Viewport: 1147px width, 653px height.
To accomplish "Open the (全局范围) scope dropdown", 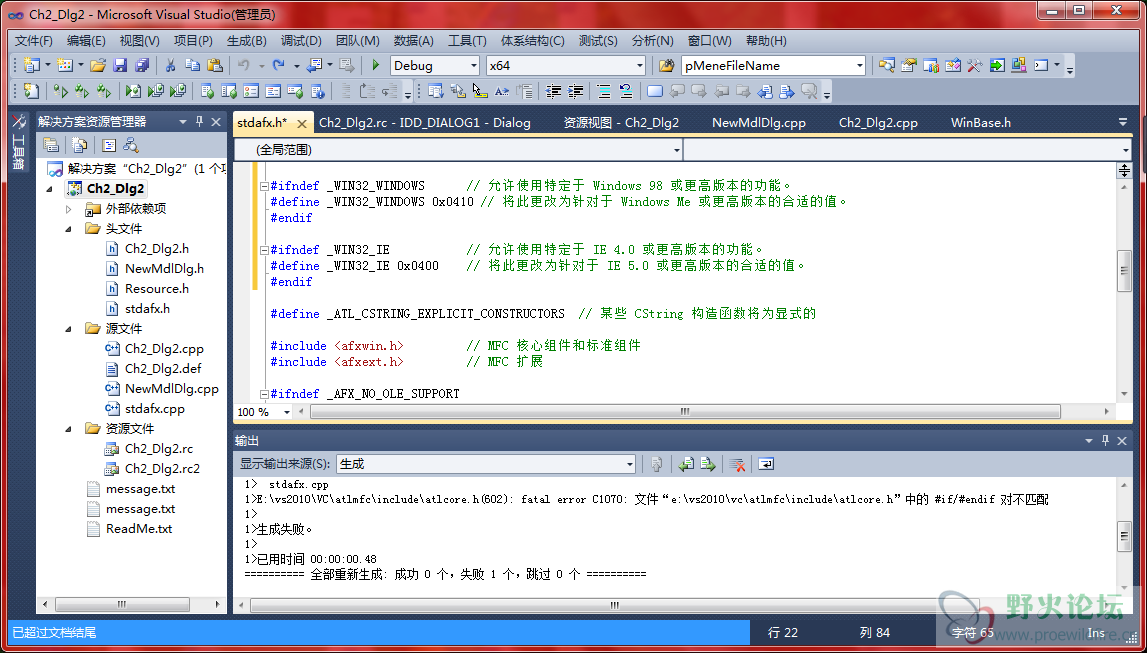I will click(675, 150).
